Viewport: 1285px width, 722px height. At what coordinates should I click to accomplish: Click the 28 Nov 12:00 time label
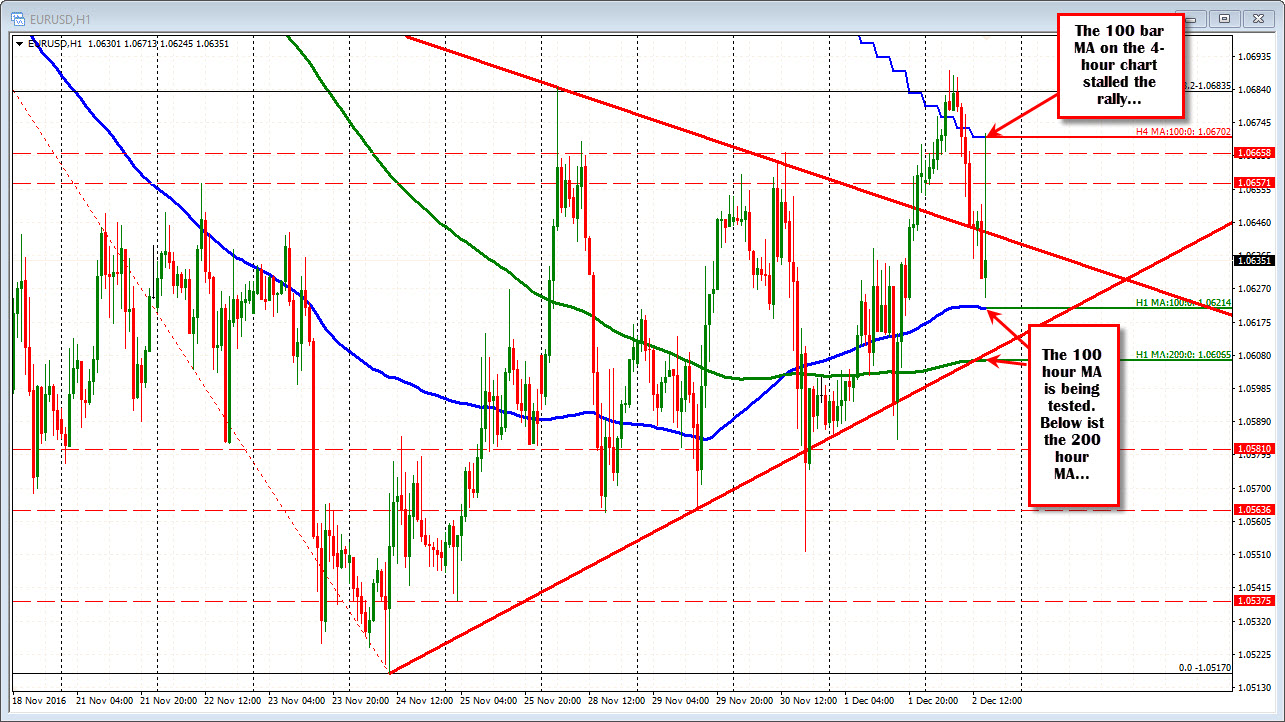(617, 700)
